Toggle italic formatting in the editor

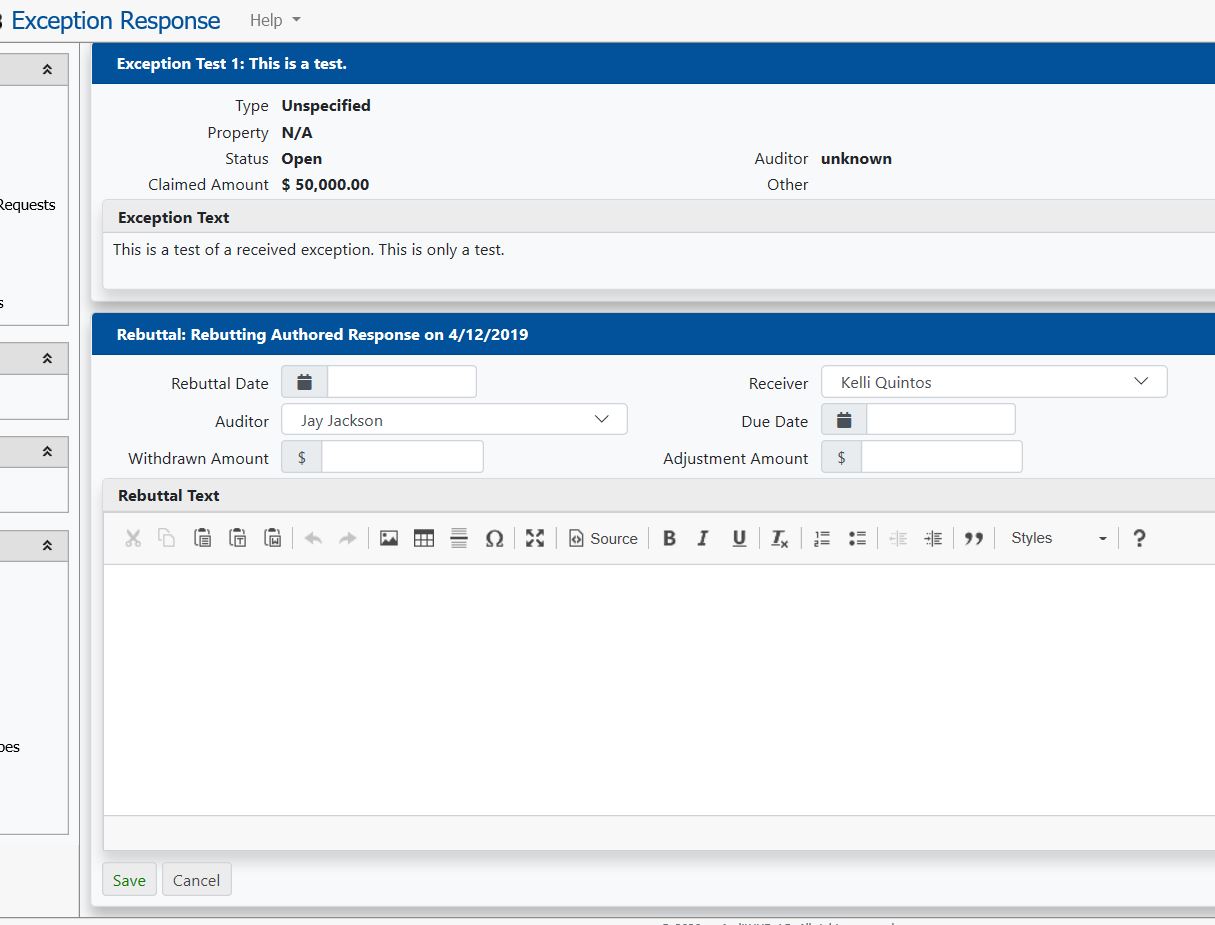pyautogui.click(x=703, y=538)
